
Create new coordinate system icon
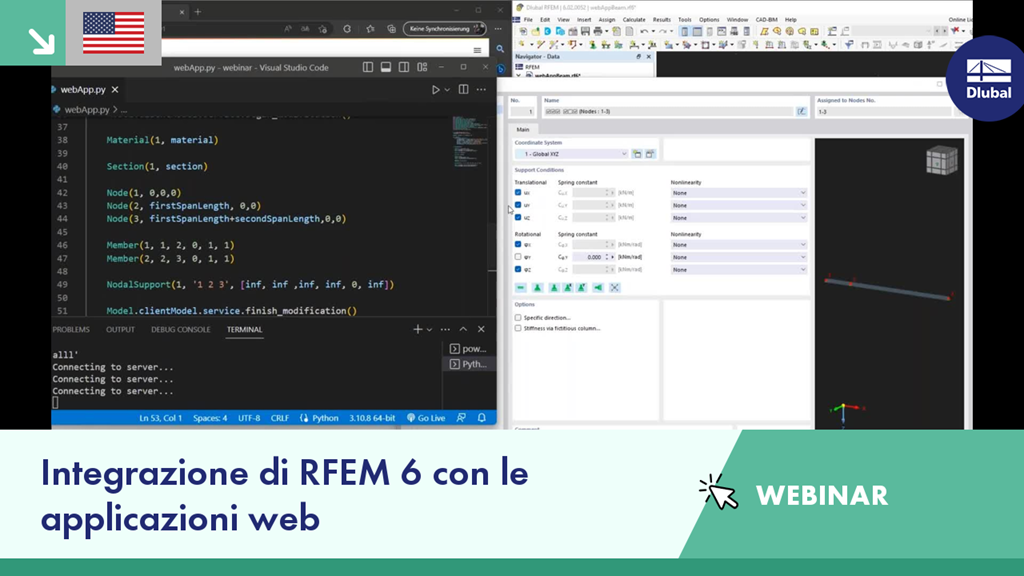[637, 154]
